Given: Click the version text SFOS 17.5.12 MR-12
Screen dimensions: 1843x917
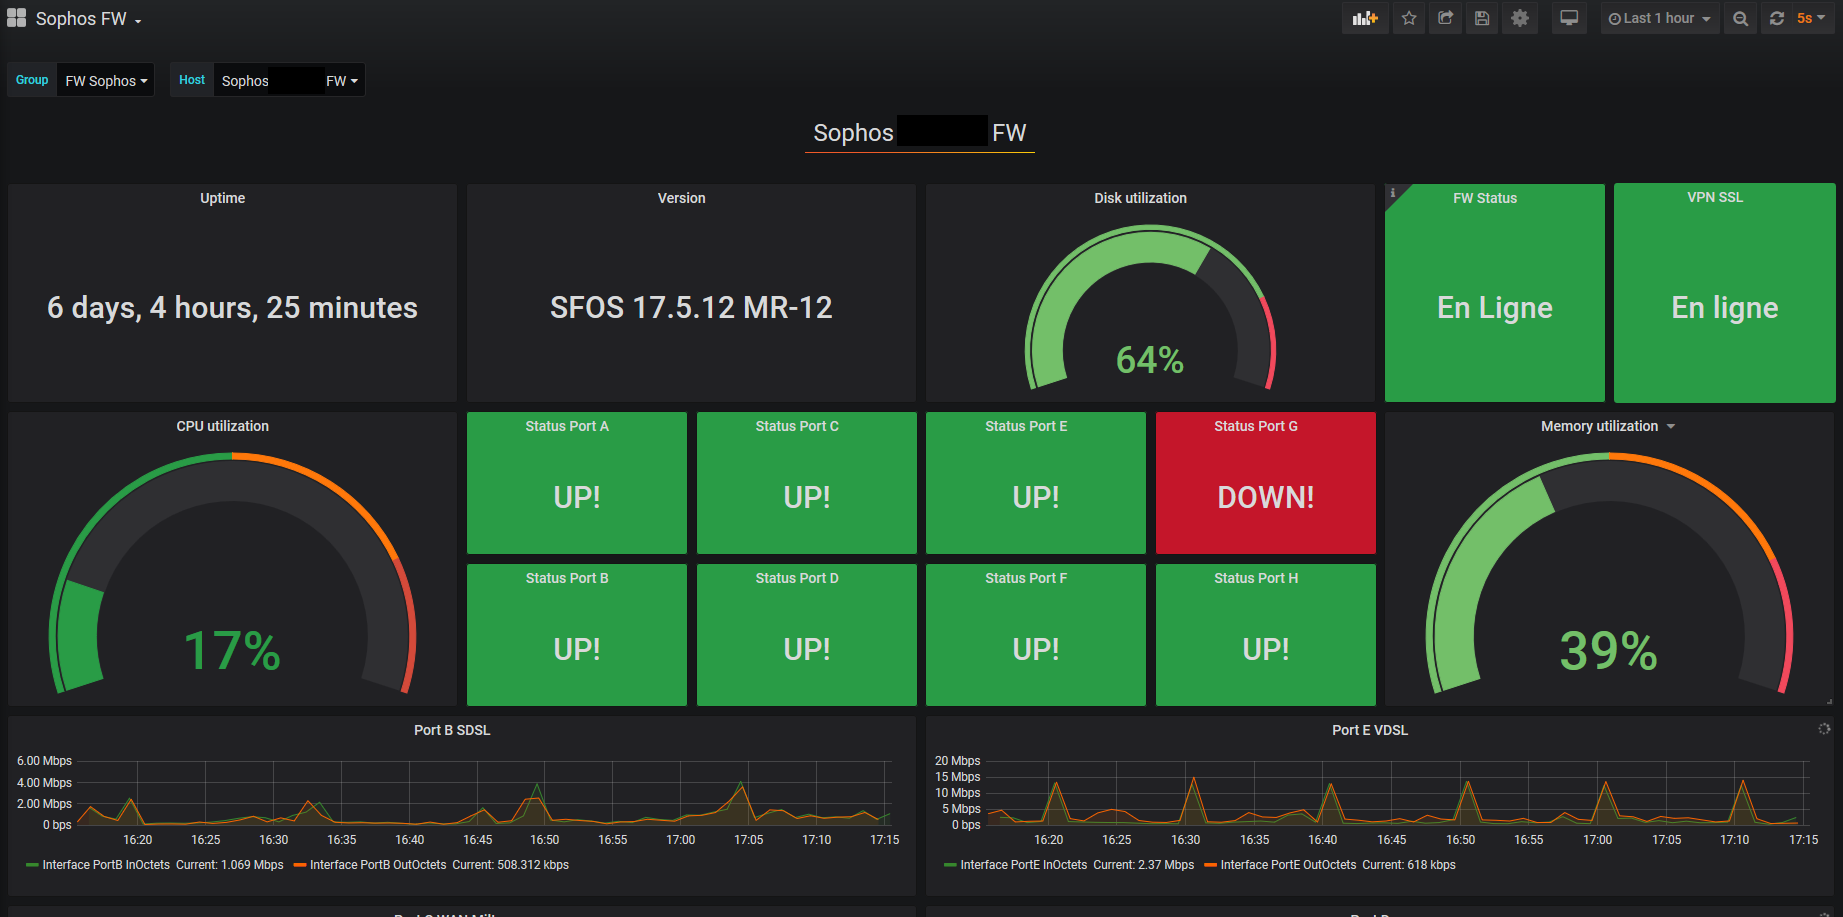Looking at the screenshot, I should (691, 308).
